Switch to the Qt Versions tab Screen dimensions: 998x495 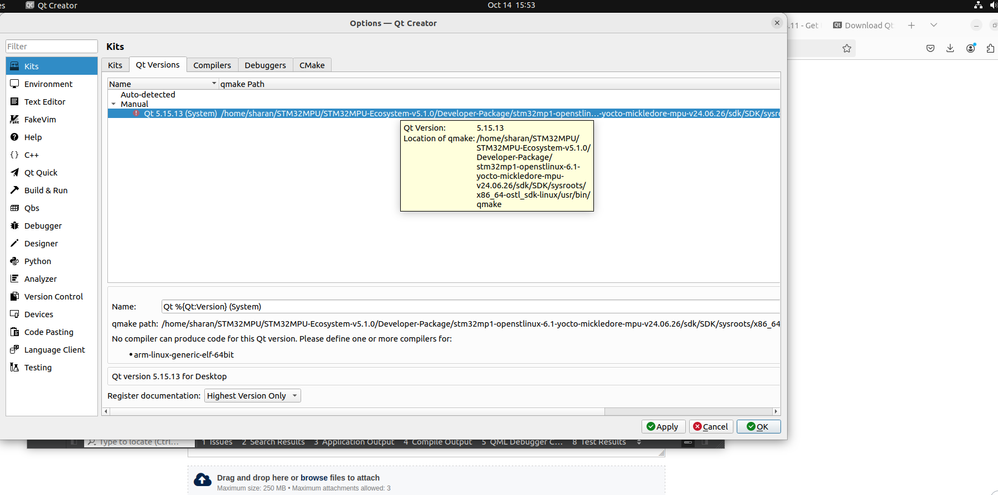pyautogui.click(x=157, y=64)
